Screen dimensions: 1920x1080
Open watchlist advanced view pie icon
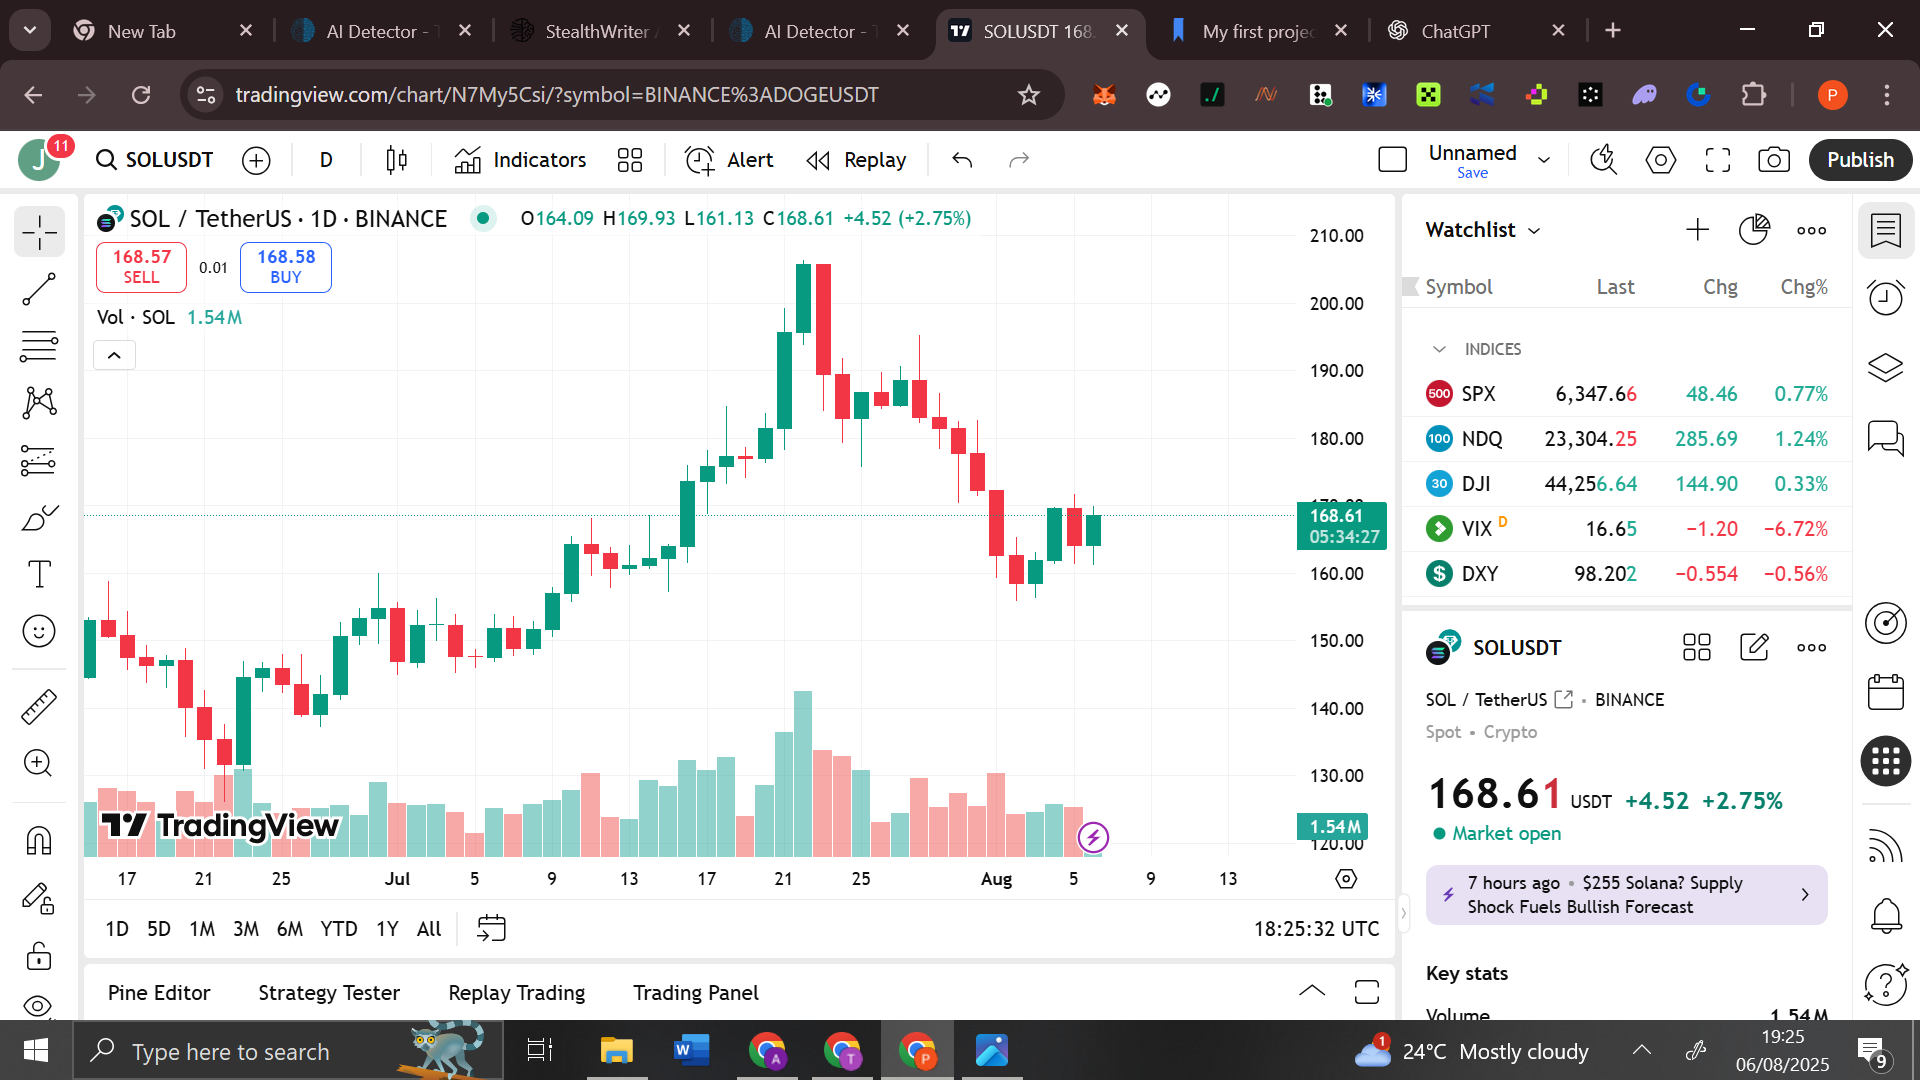click(1754, 230)
